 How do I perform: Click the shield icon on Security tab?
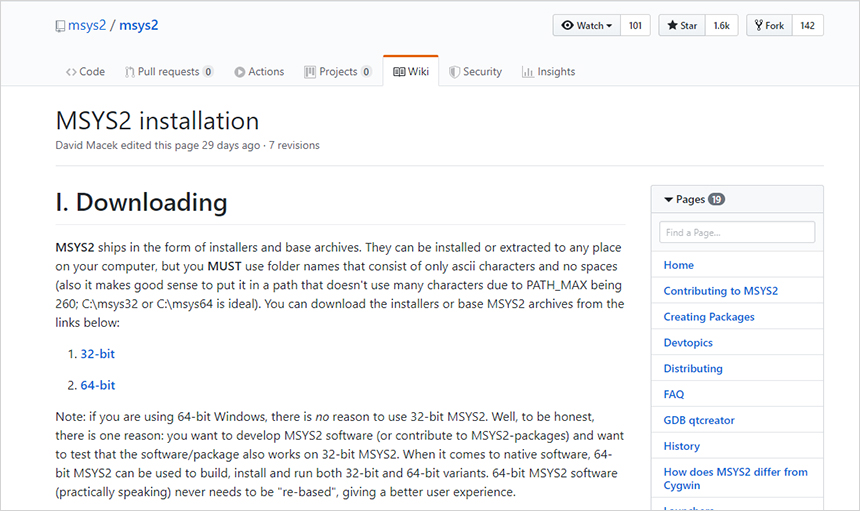click(x=454, y=72)
